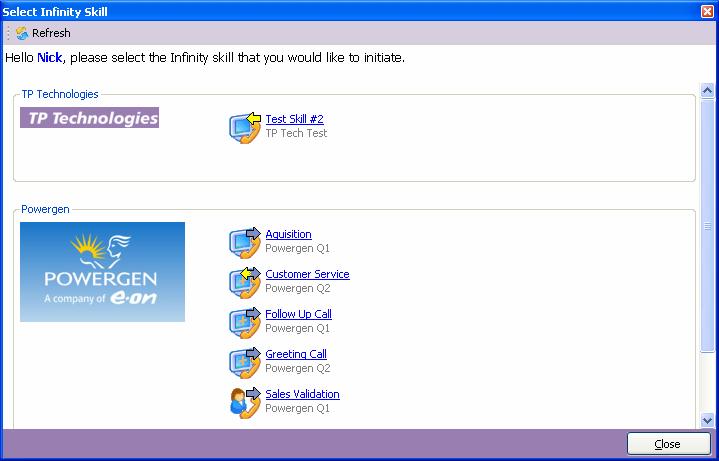Click the Test Skill #2 phone icon
Image resolution: width=719 pixels, height=461 pixels.
pos(245,128)
